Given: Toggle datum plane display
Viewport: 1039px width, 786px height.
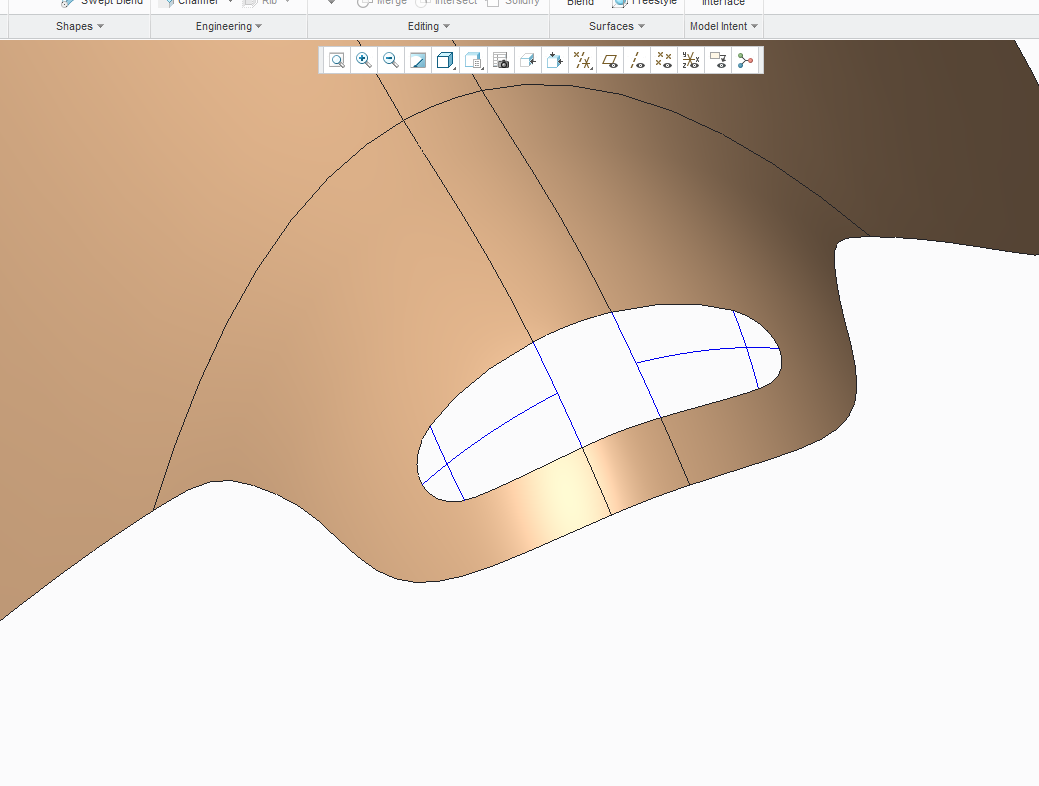Looking at the screenshot, I should [x=610, y=60].
